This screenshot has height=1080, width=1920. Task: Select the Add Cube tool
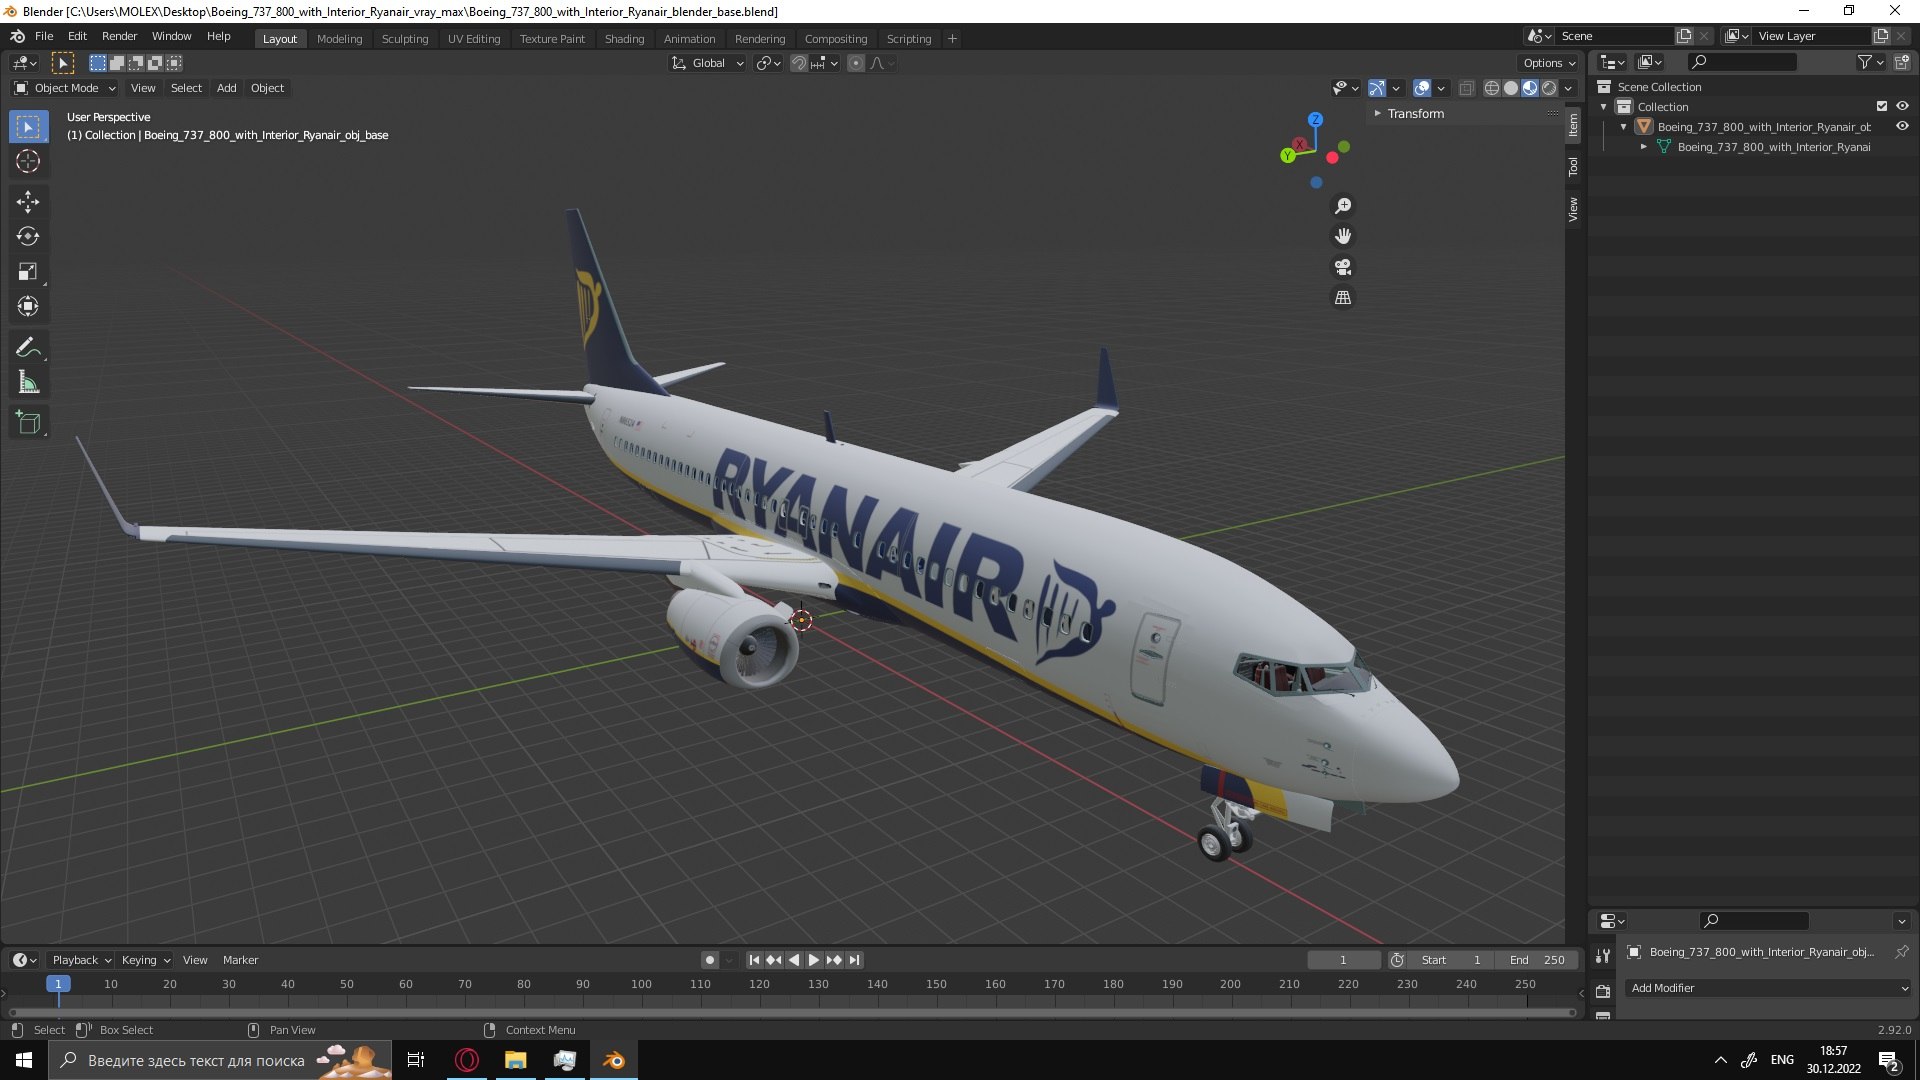[x=28, y=423]
